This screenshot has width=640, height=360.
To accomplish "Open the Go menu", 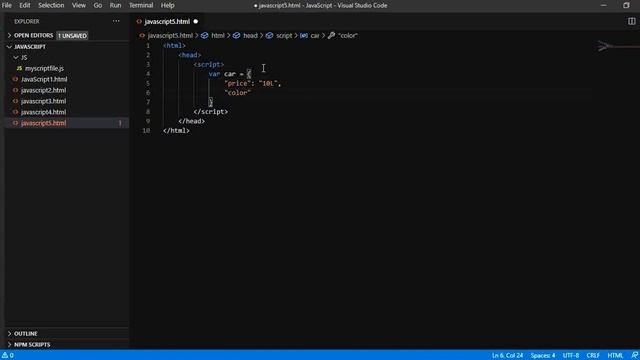I will tap(98, 5).
